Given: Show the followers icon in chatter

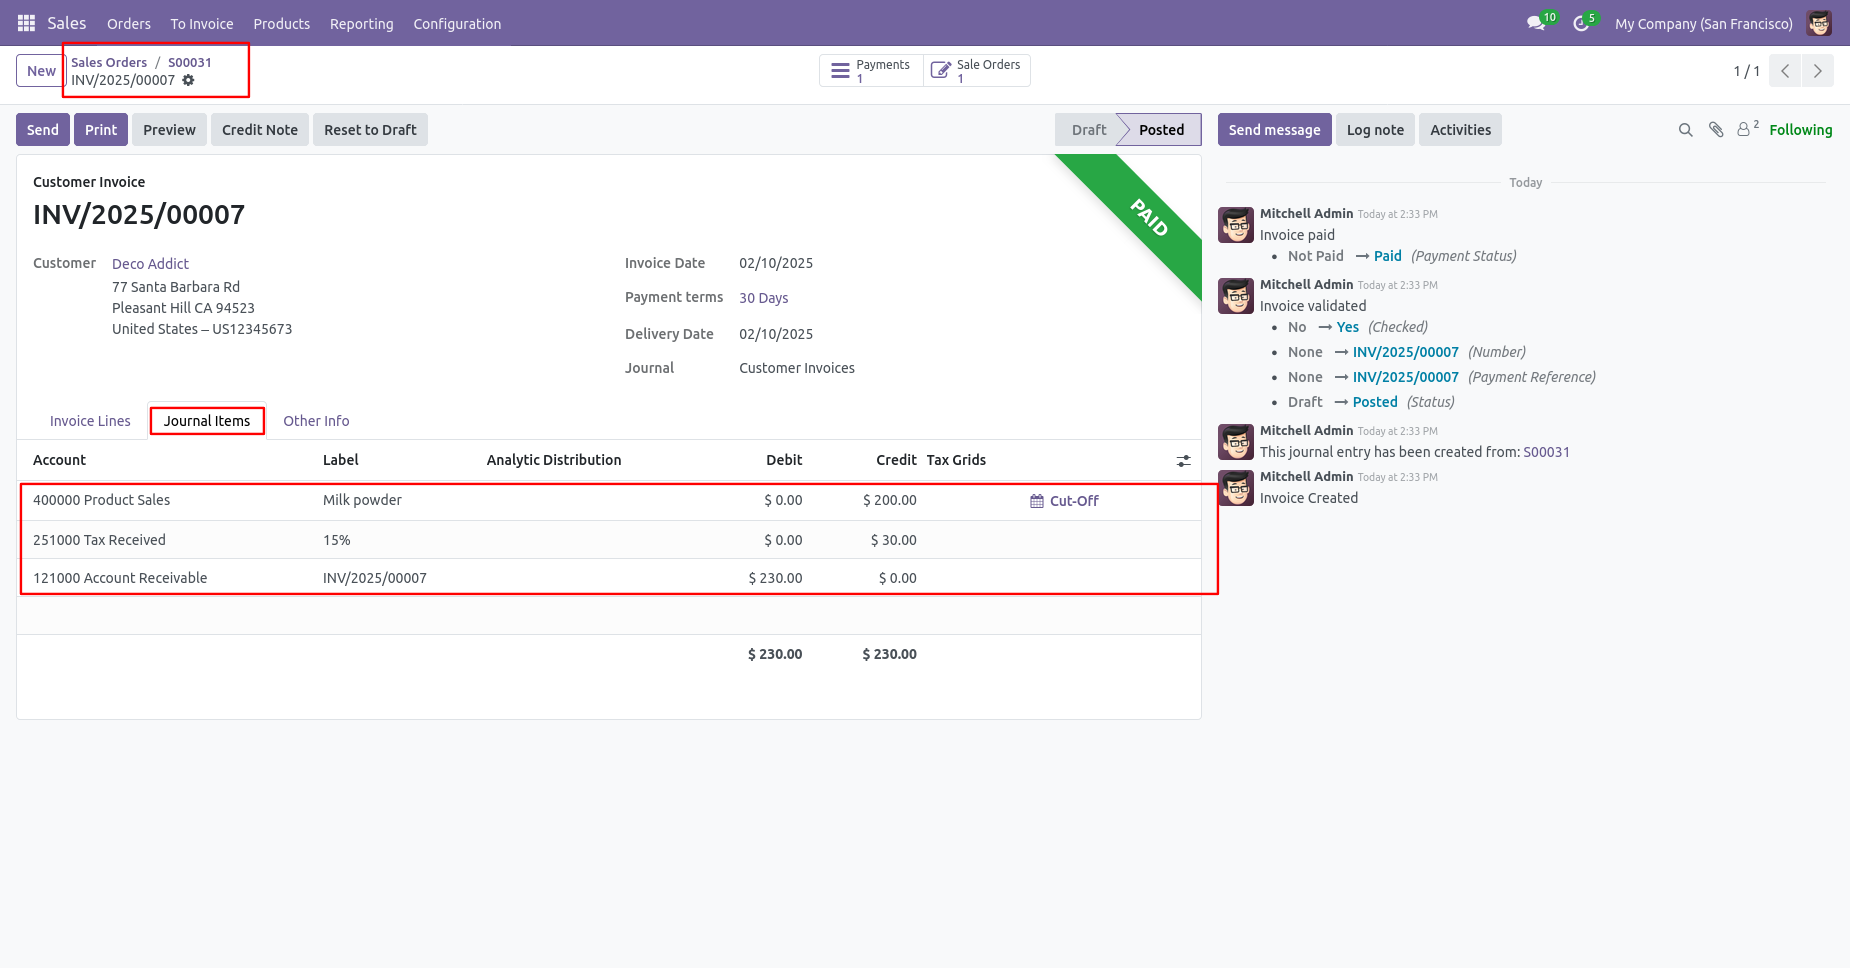Looking at the screenshot, I should (1747, 129).
